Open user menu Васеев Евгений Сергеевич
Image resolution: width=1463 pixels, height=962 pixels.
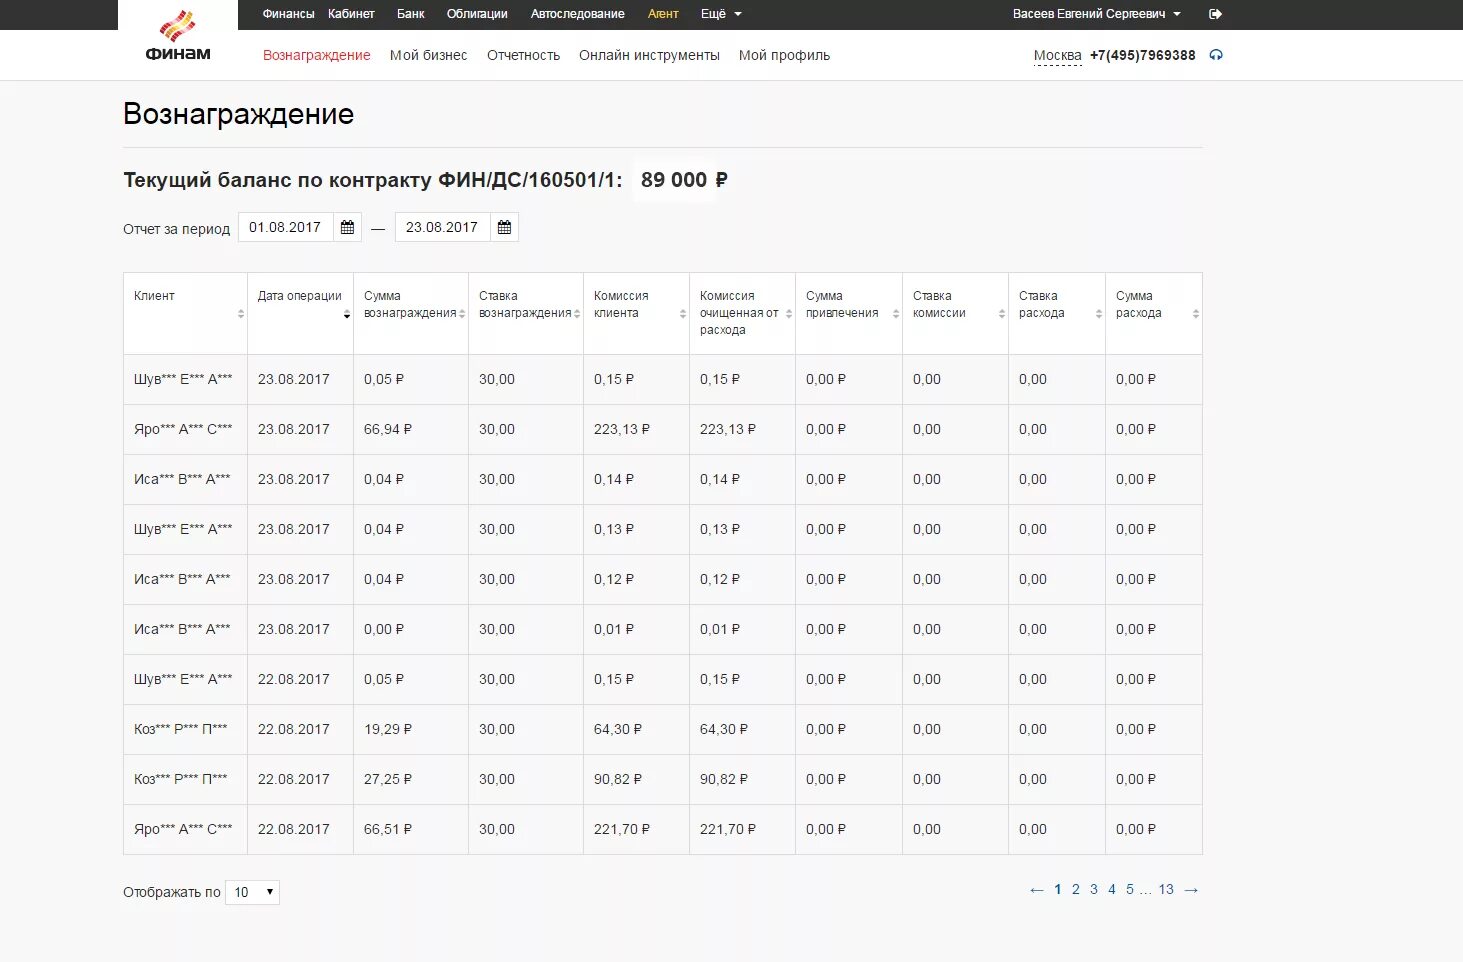(1096, 14)
